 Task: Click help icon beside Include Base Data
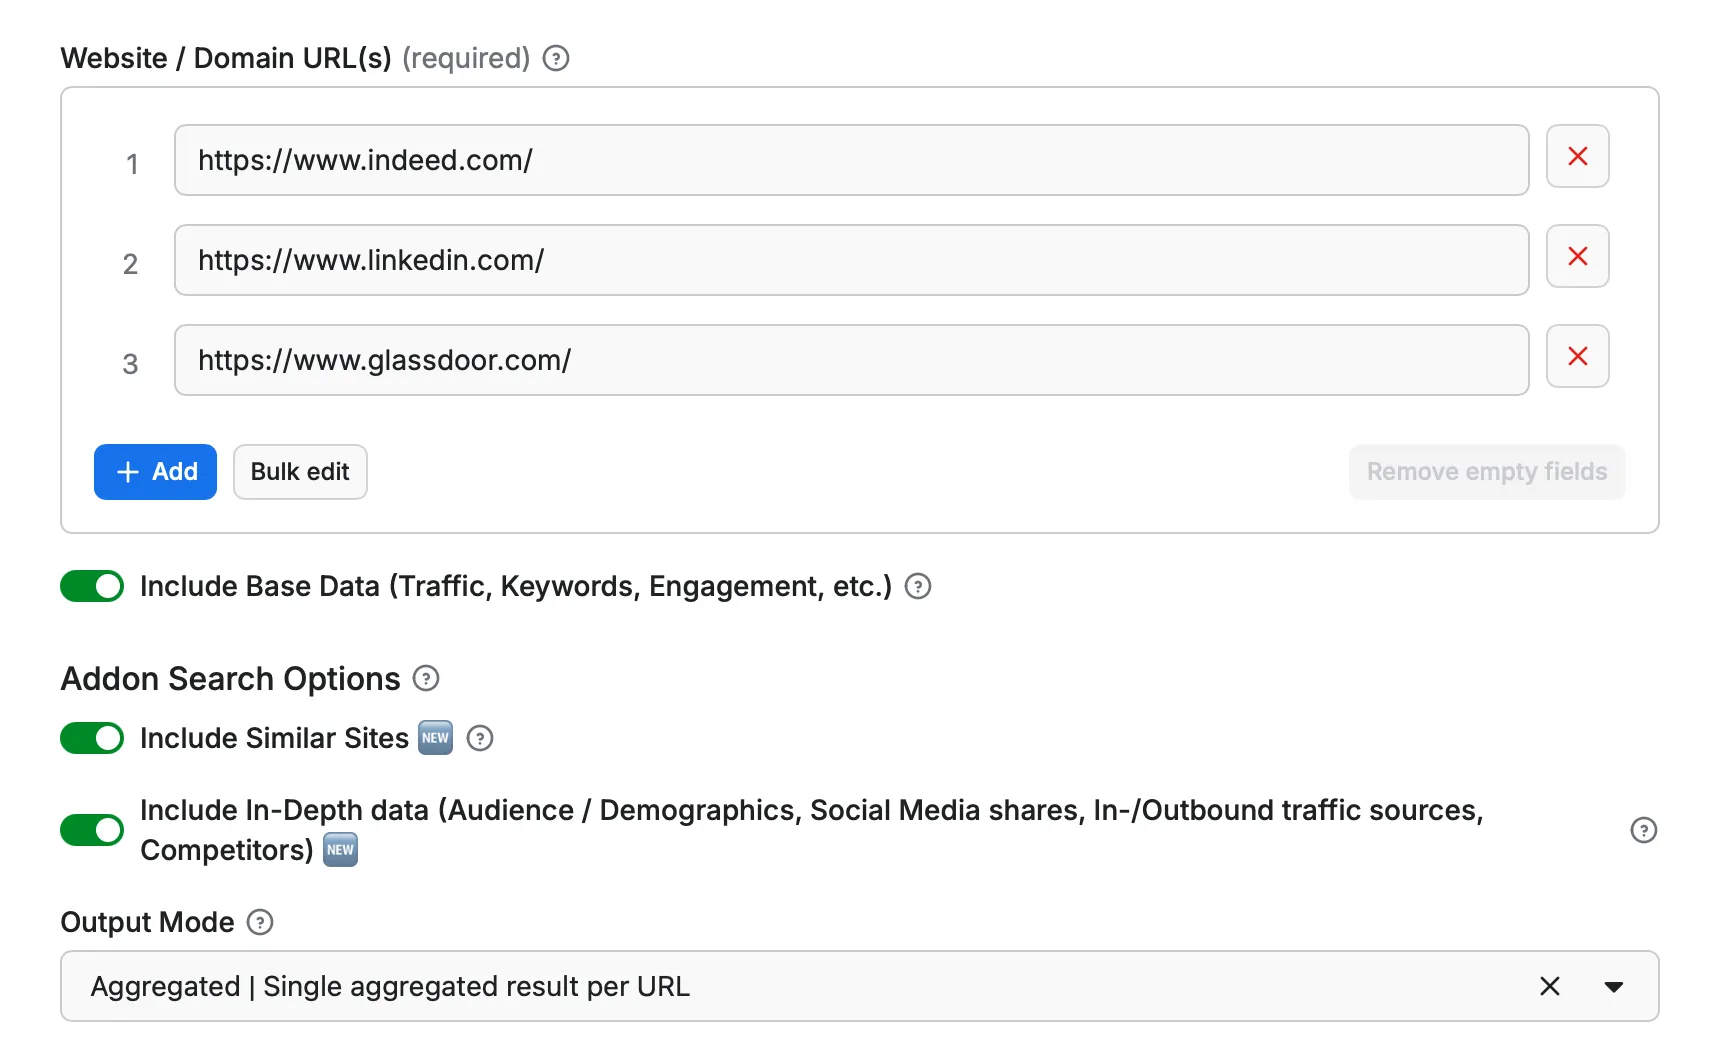pyautogui.click(x=917, y=586)
